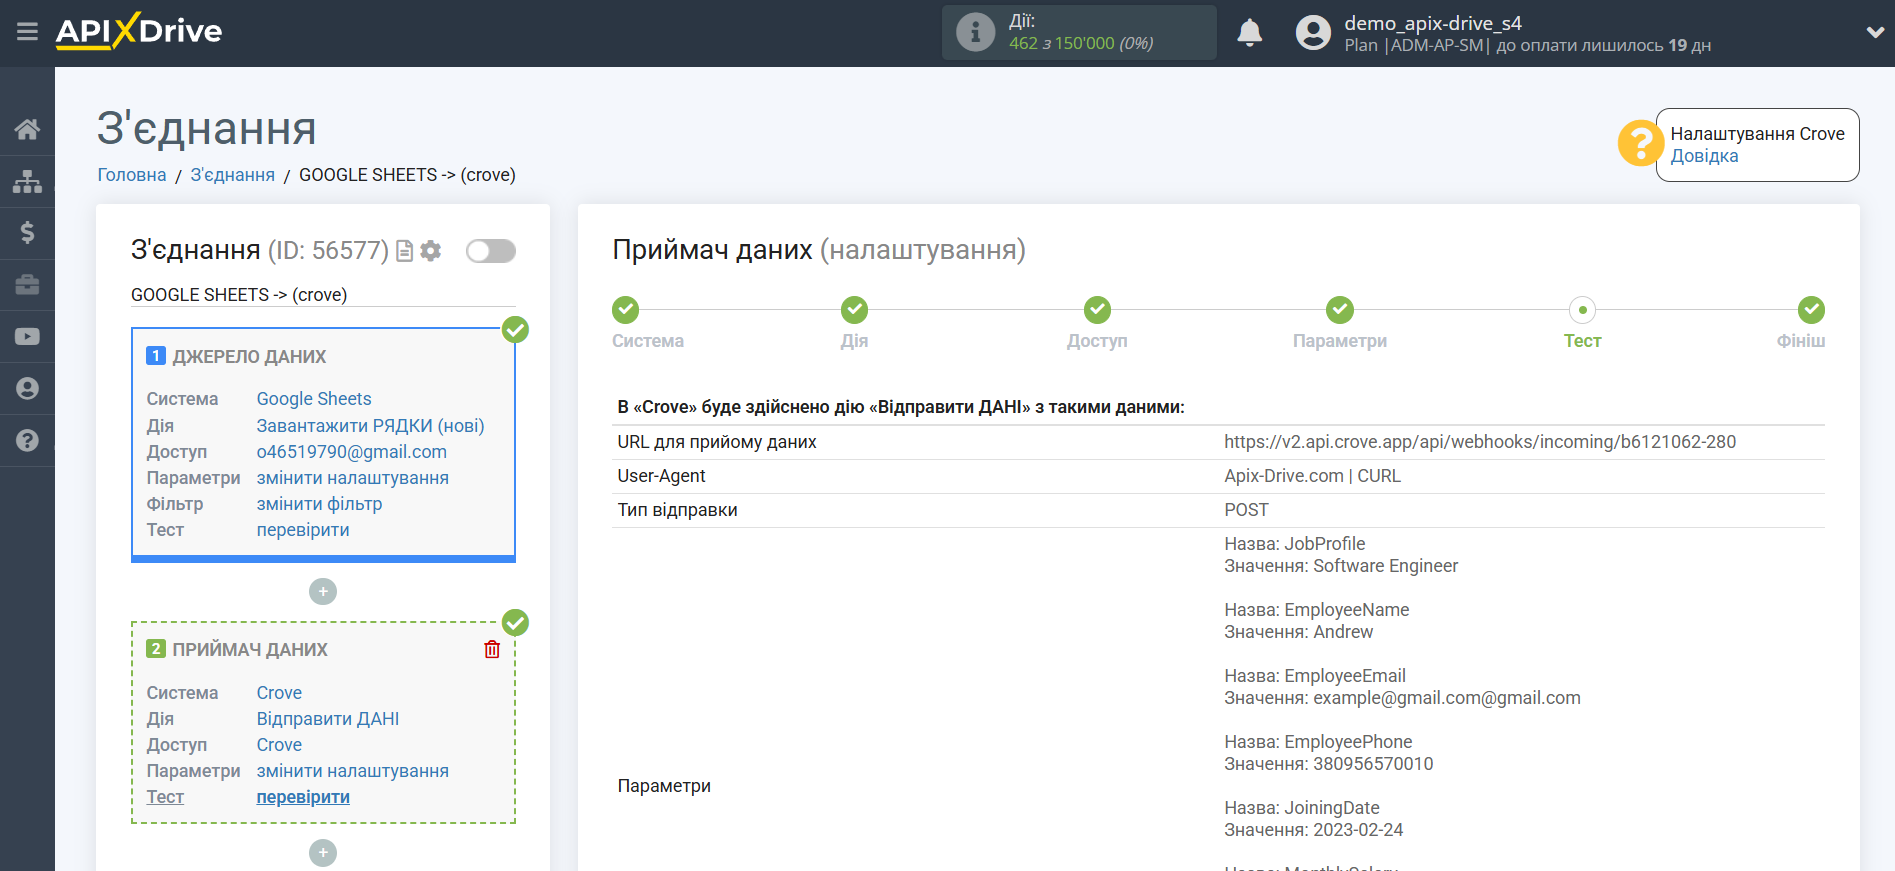Screen dimensions: 1895x871
Task: Click the notification bell icon
Action: (1249, 33)
